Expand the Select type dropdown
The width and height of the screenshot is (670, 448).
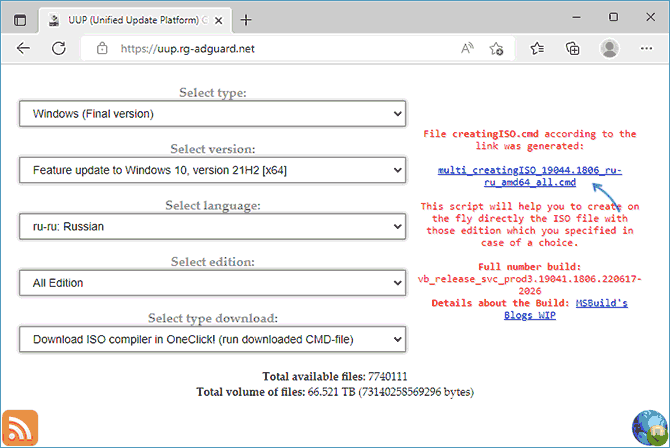[212, 114]
